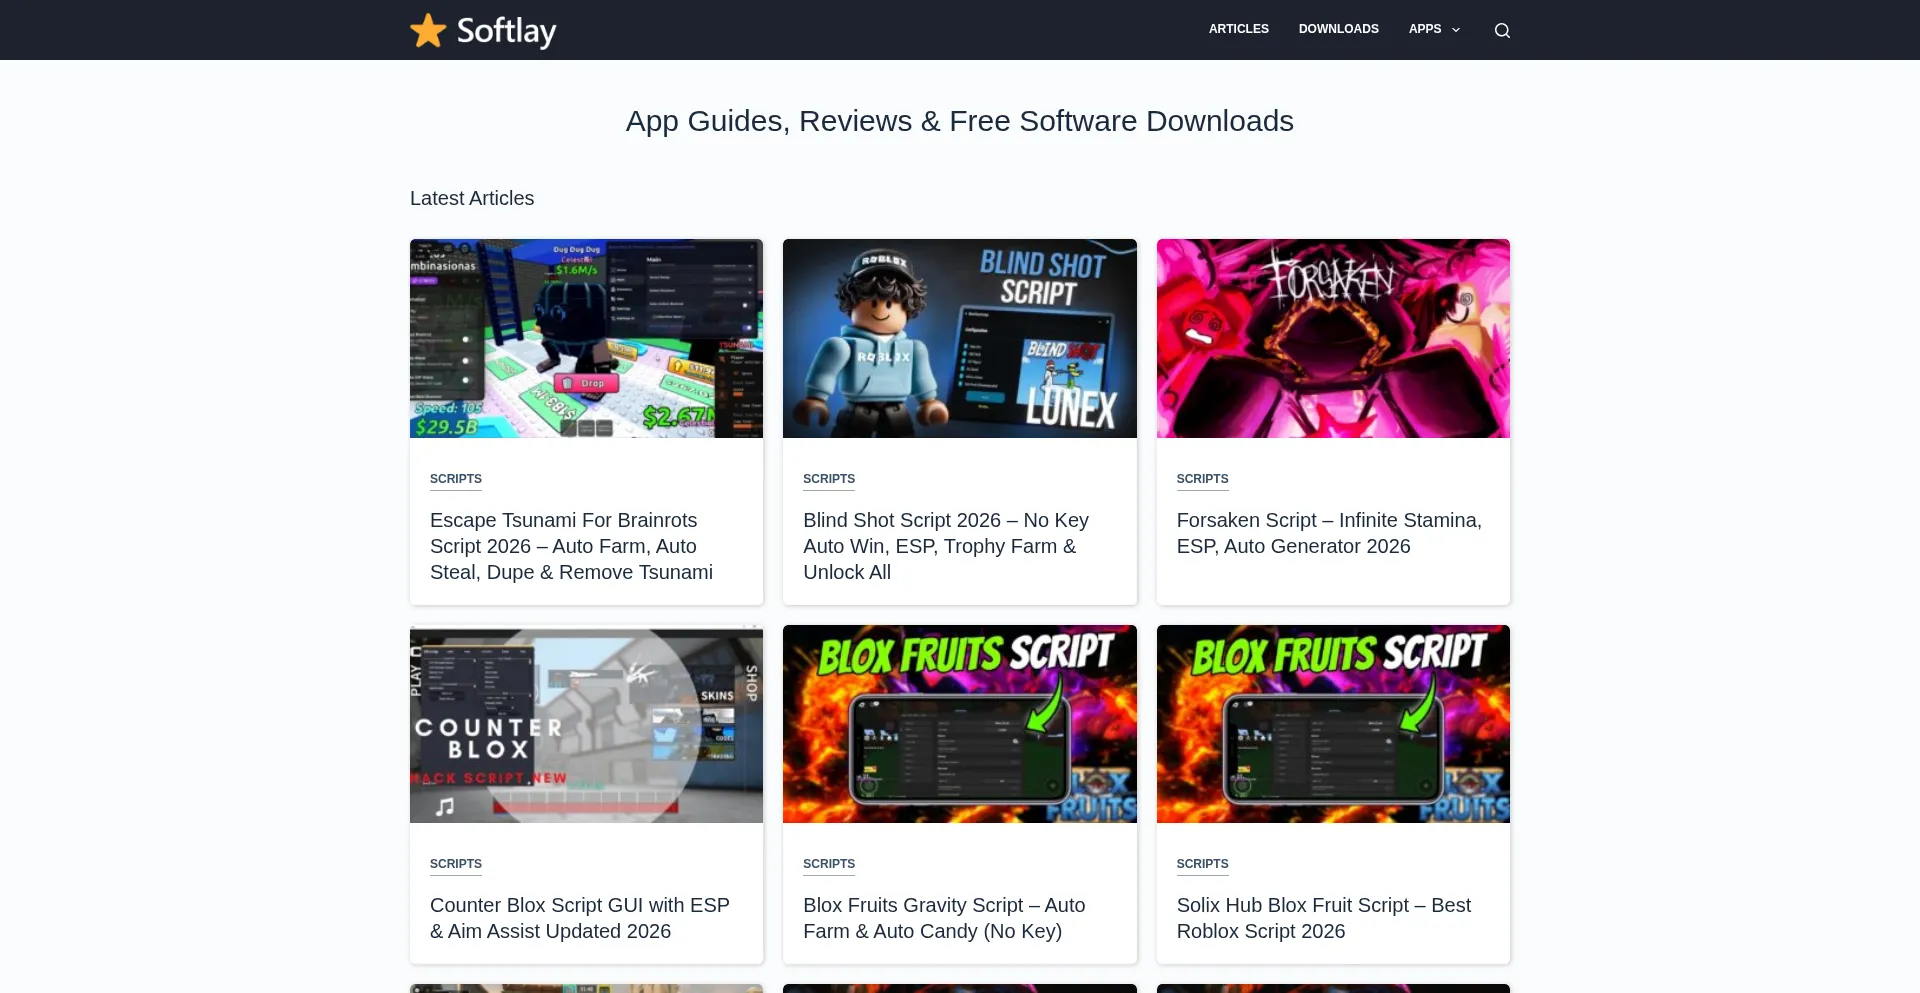Open the Articles menu item
The height and width of the screenshot is (993, 1920).
1238,29
